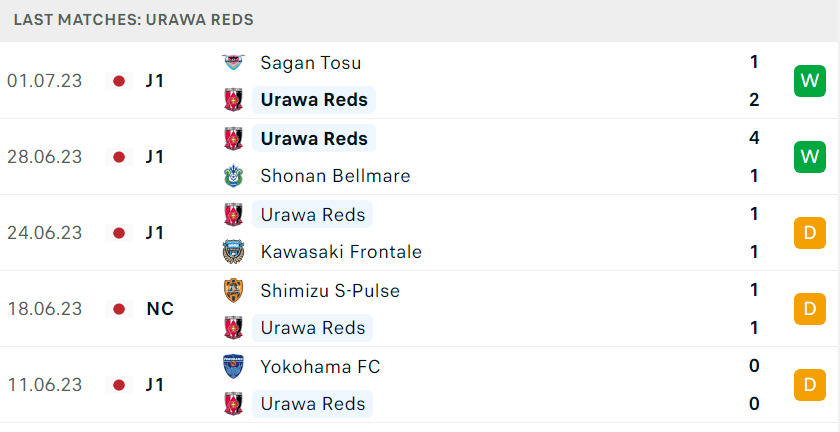Select highlighted Urawa Reds in 28.06.23 match
This screenshot has width=840, height=432.
tap(314, 138)
